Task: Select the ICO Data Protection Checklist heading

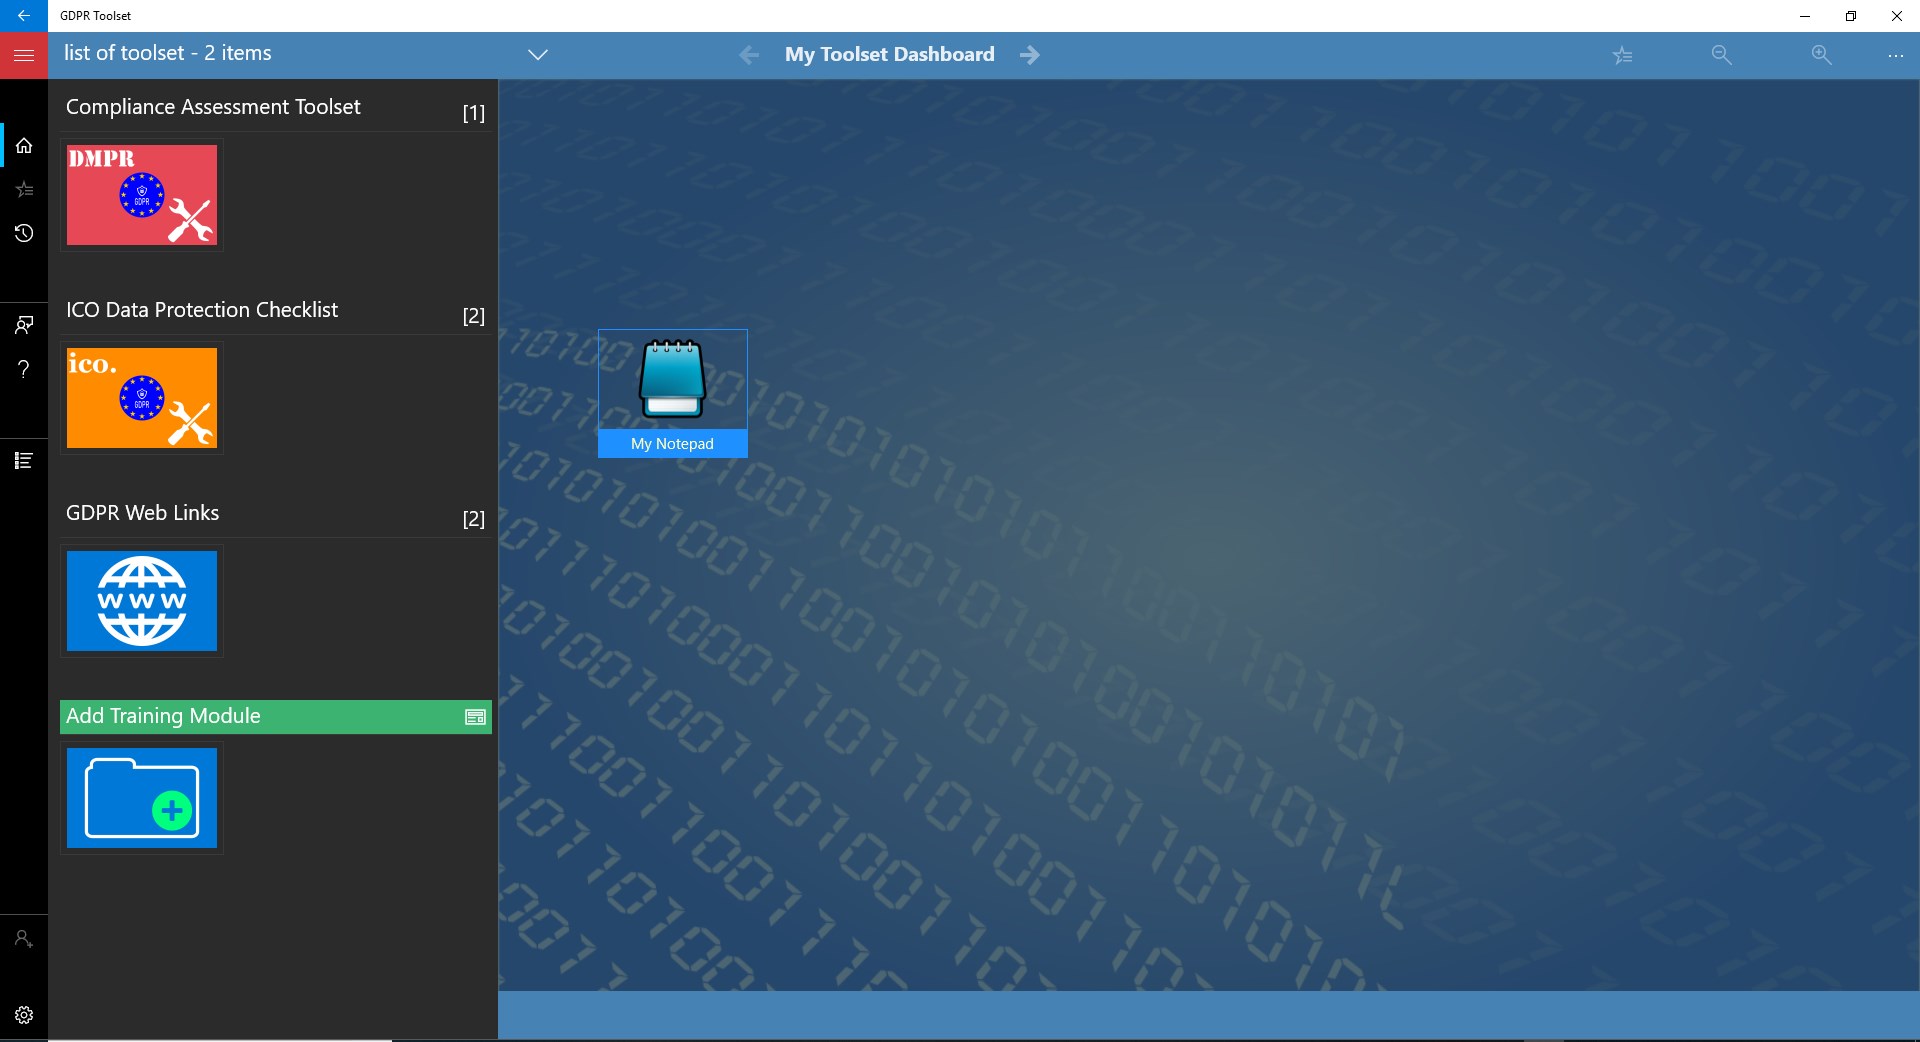Action: coord(202,310)
